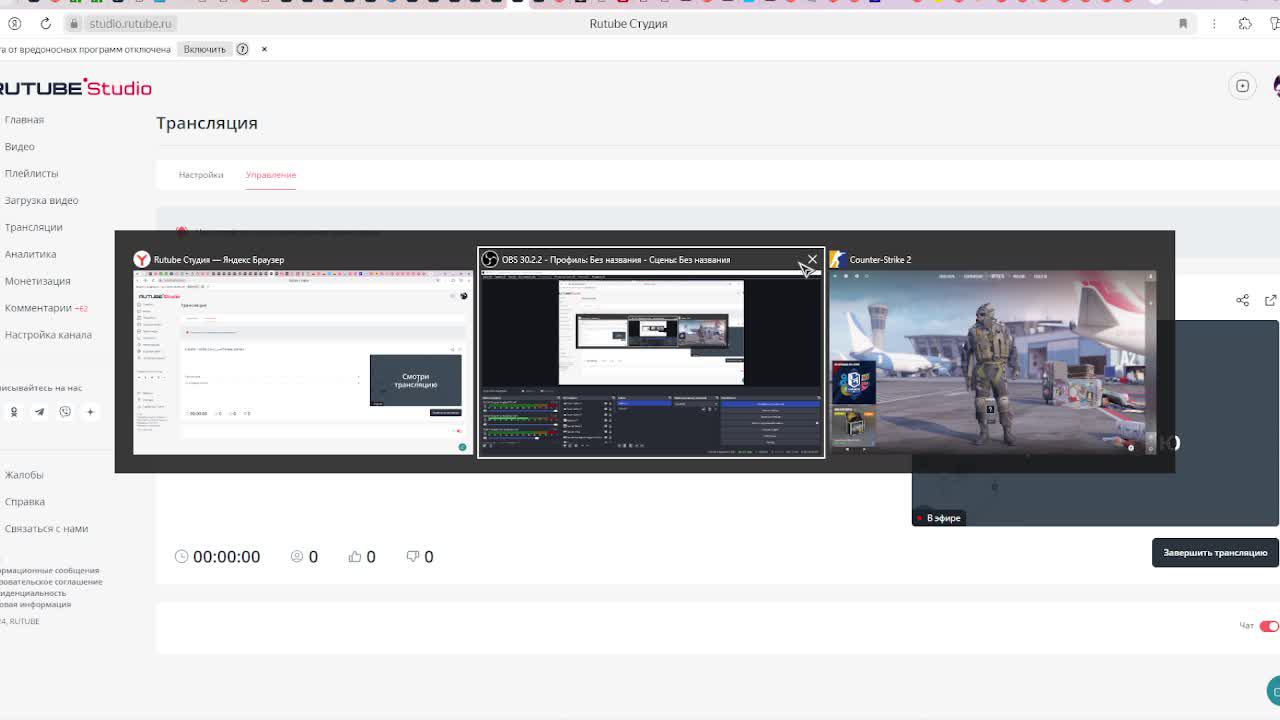1280x720 pixels.
Task: Open Загрузка видео in the sidebar
Action: pos(41,201)
